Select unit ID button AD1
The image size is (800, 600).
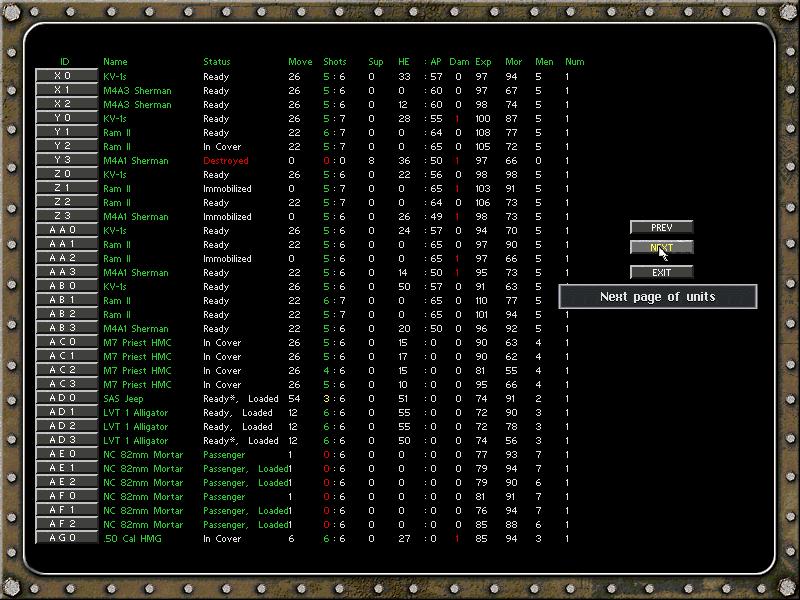[66, 413]
